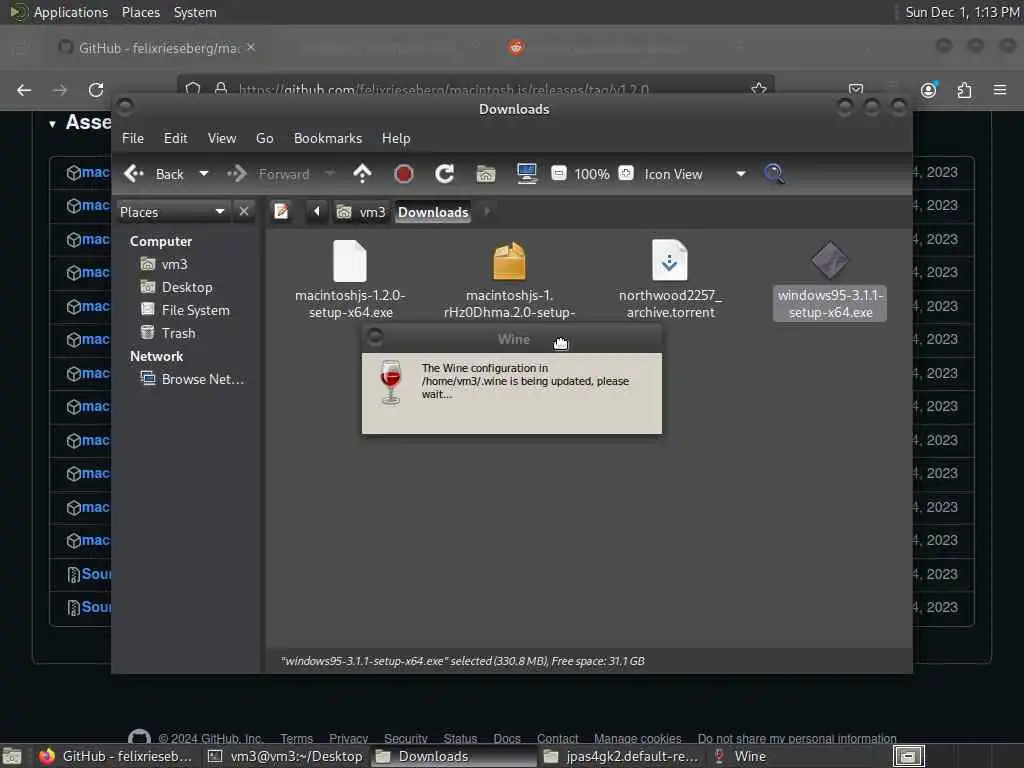Switch to Downloads taskbar item
1024x768 pixels.
(x=454, y=756)
